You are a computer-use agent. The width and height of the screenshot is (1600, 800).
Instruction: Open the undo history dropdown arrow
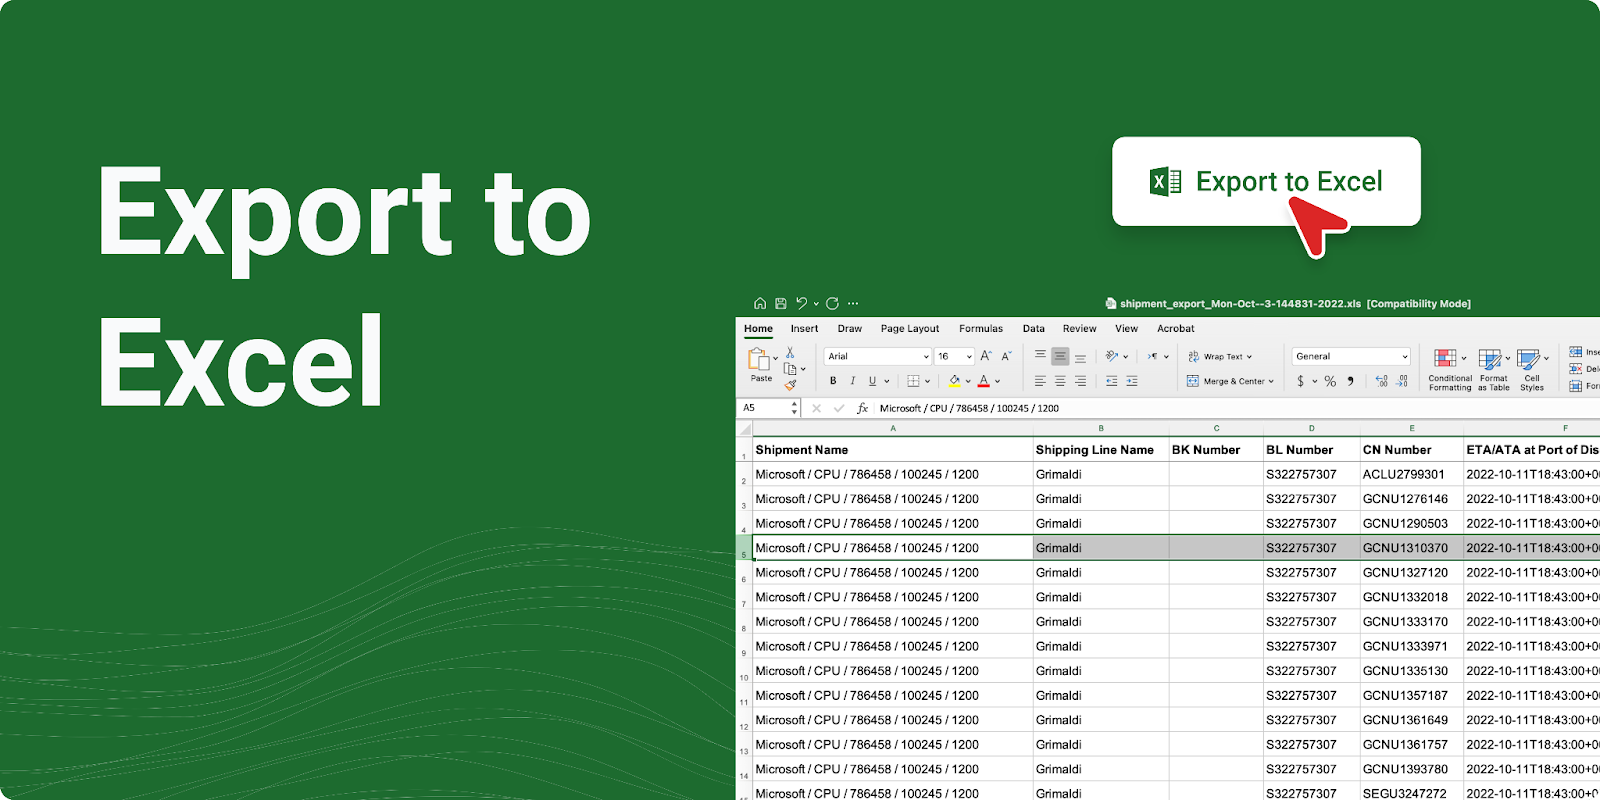(x=816, y=304)
